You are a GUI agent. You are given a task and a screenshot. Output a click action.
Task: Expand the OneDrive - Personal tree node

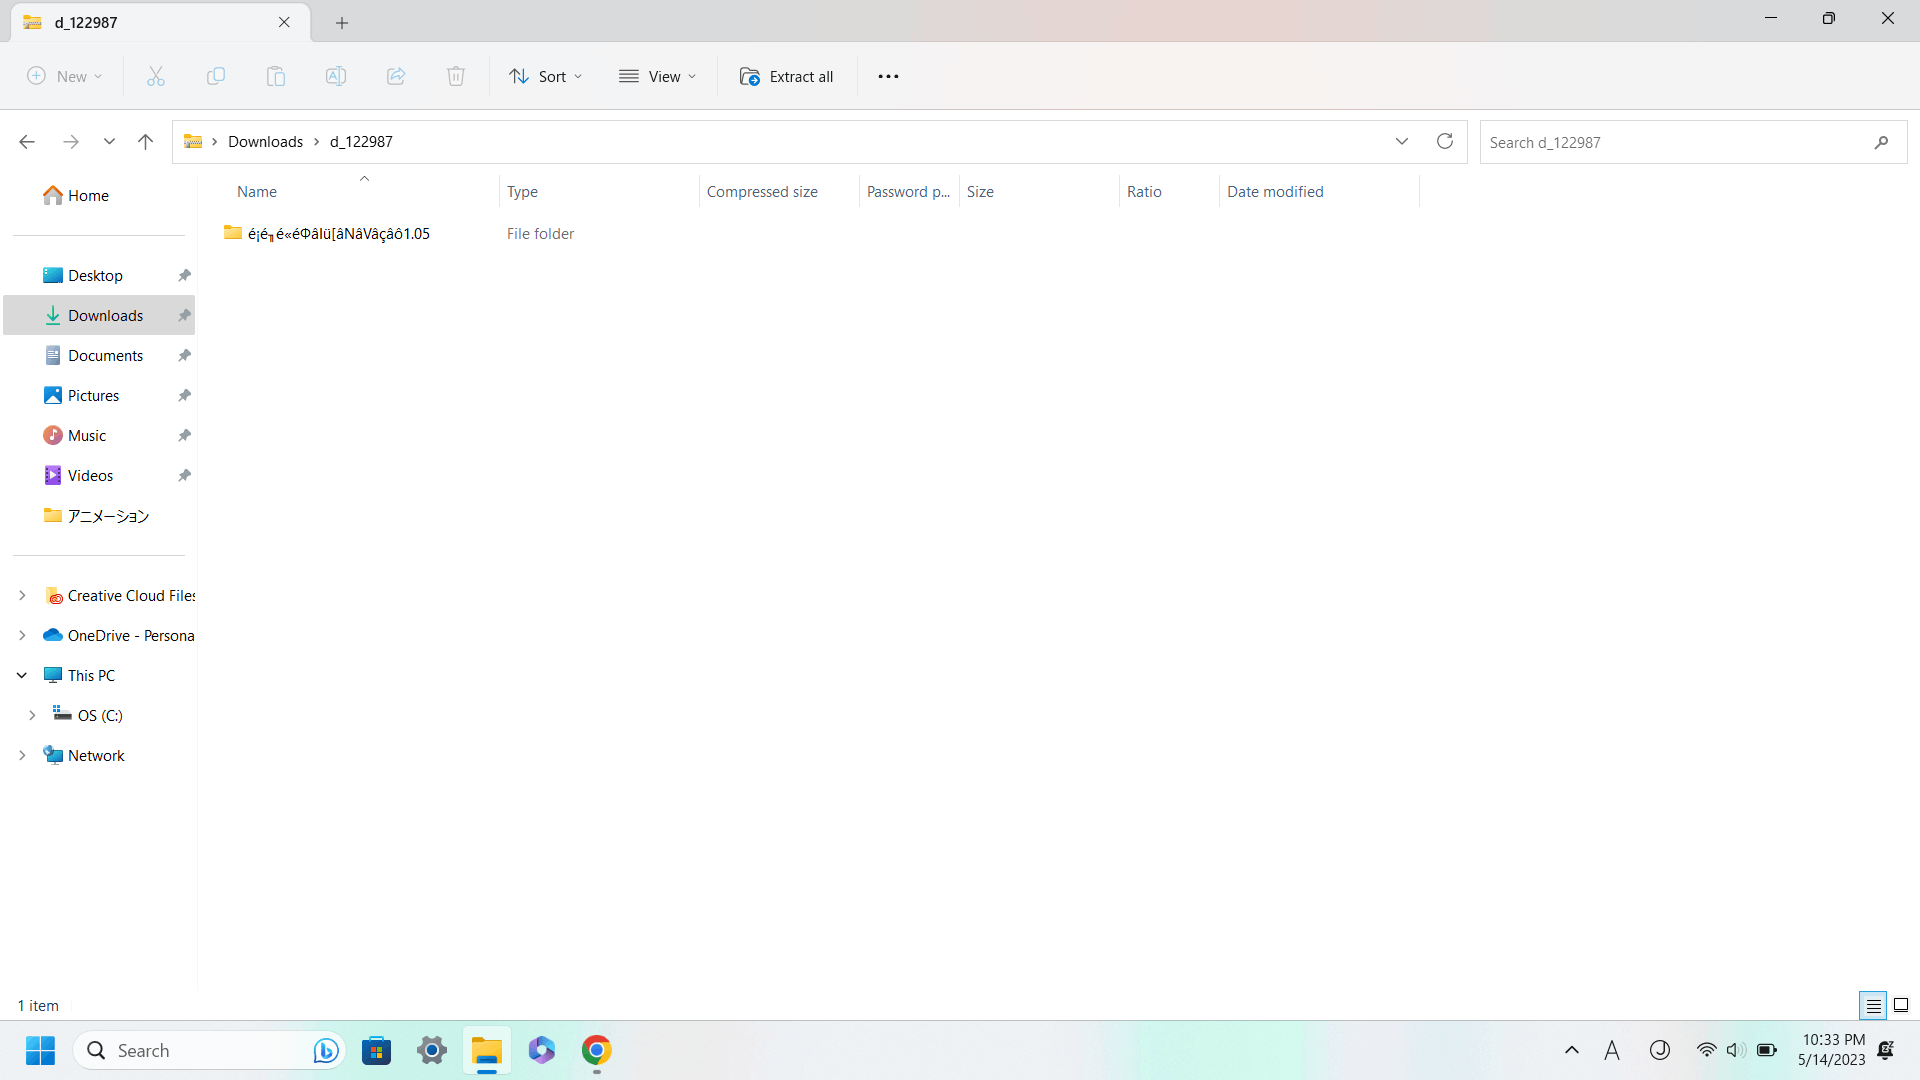click(22, 636)
